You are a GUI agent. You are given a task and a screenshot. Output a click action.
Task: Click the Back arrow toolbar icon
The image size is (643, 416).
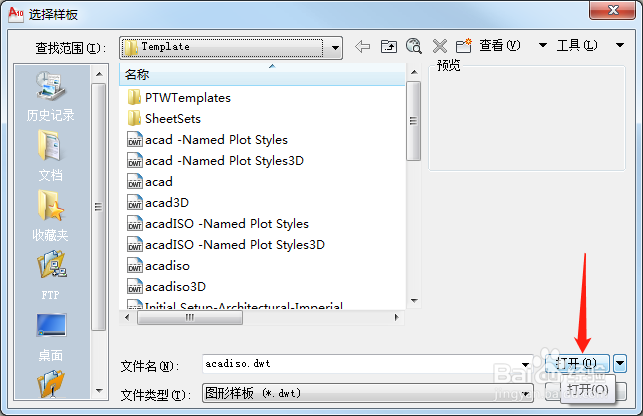[x=363, y=46]
